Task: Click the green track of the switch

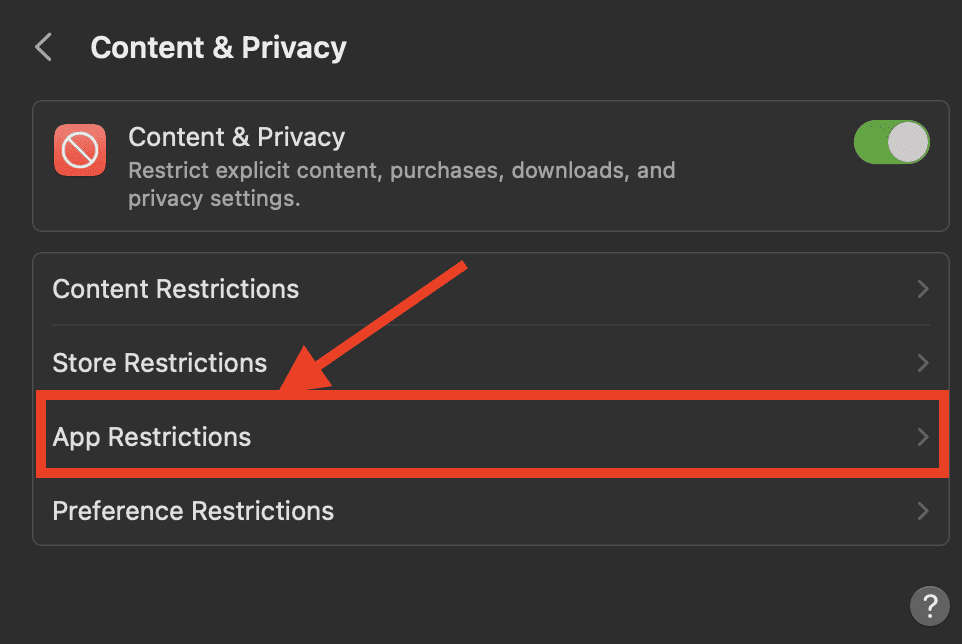Action: (870, 143)
